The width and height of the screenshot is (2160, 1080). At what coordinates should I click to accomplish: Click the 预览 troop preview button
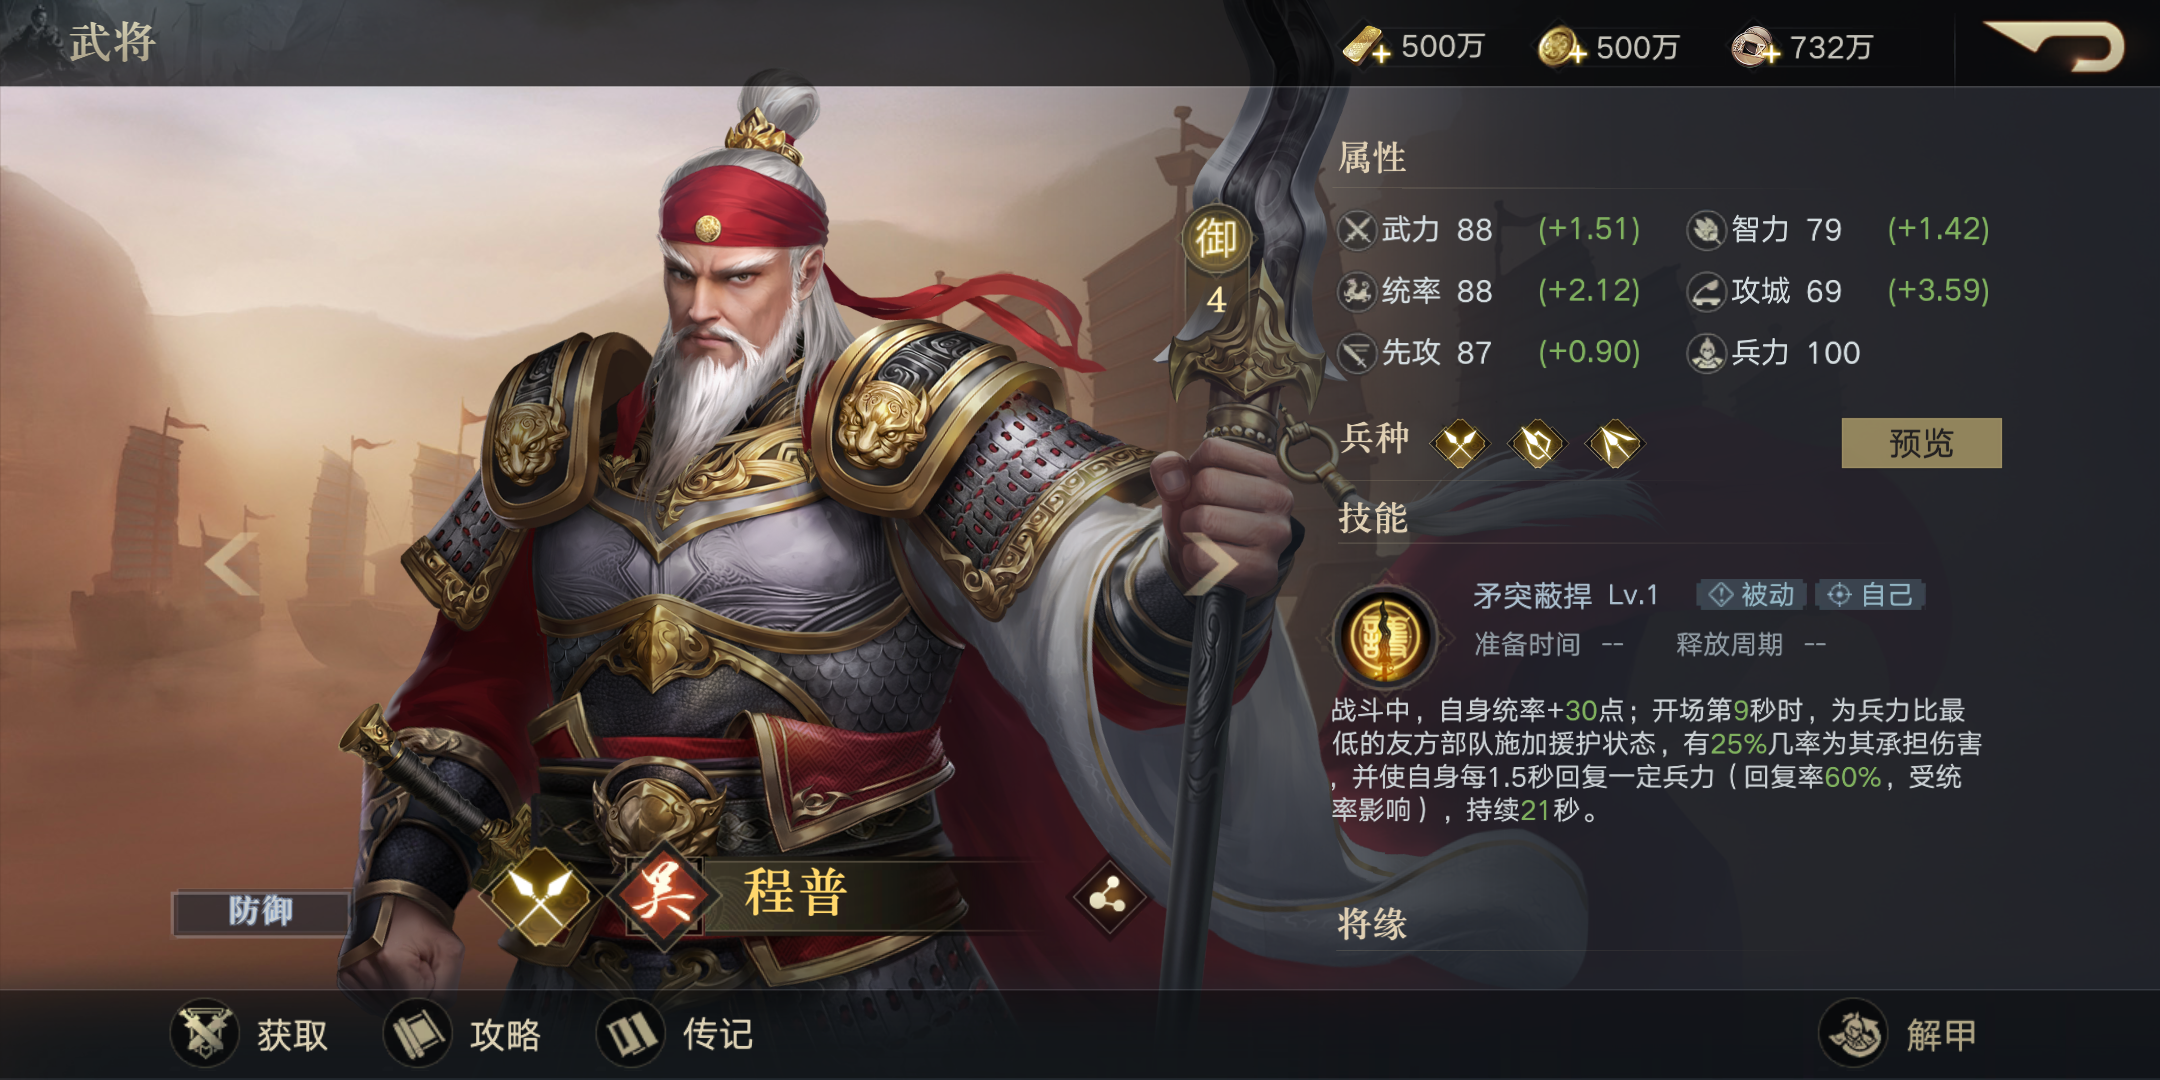[x=1921, y=443]
